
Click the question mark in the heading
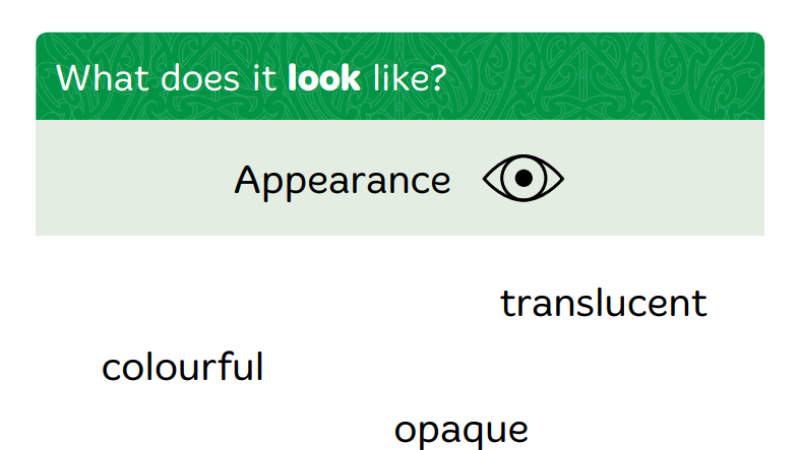[436, 78]
